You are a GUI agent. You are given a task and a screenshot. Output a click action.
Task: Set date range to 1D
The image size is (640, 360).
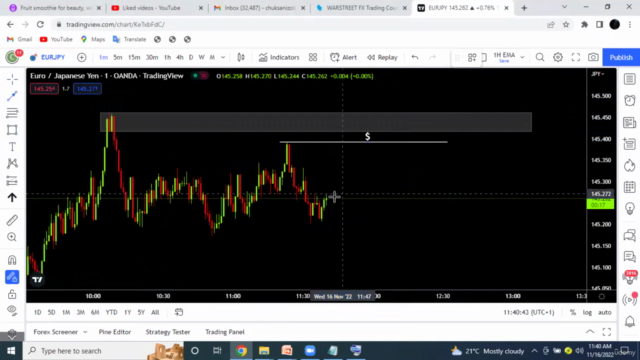[38, 312]
